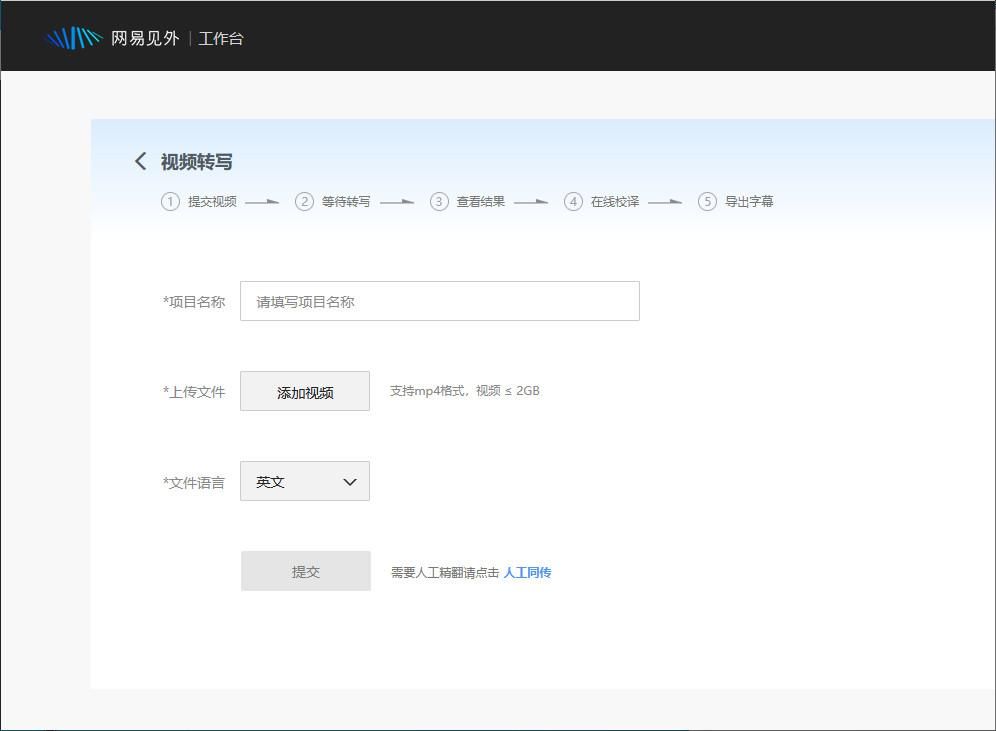996x731 pixels.
Task: Click the 网易见外 logo icon
Action: [x=74, y=38]
